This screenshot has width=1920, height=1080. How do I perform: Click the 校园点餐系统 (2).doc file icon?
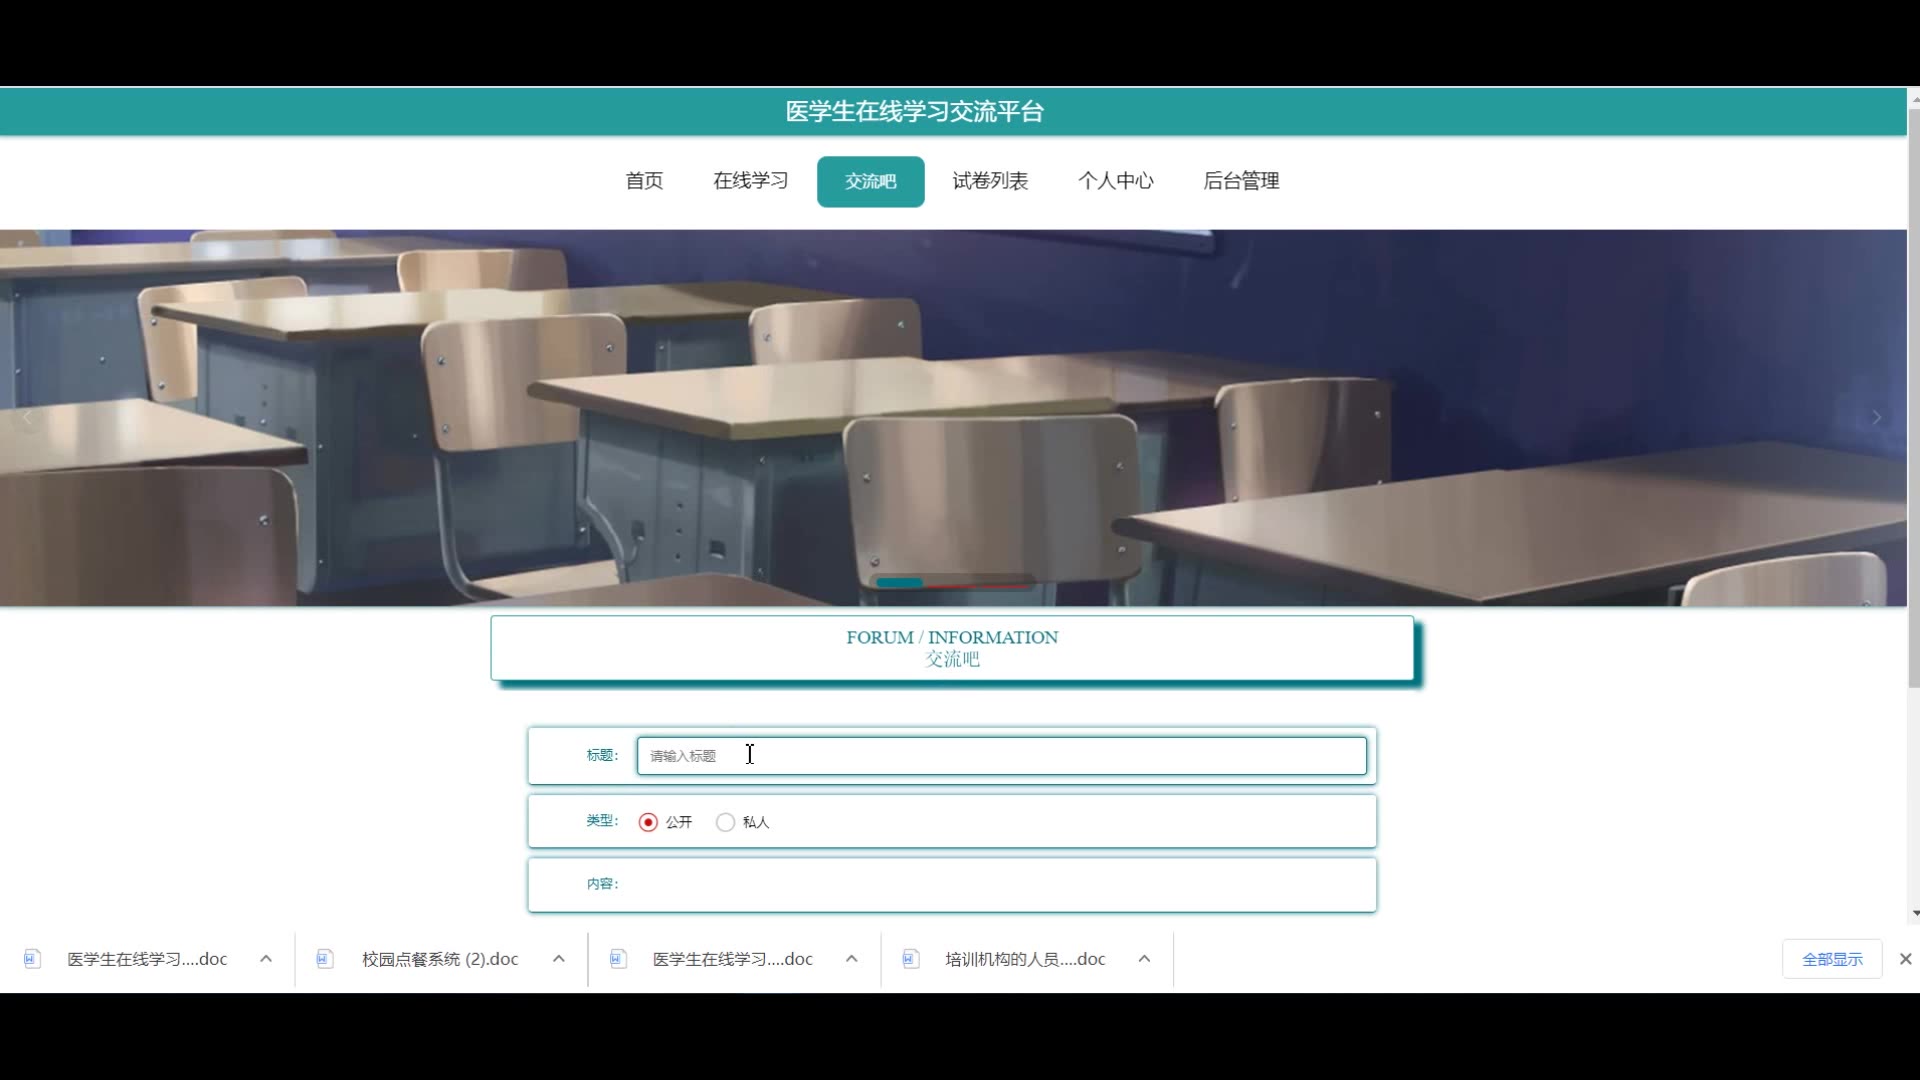[324, 959]
